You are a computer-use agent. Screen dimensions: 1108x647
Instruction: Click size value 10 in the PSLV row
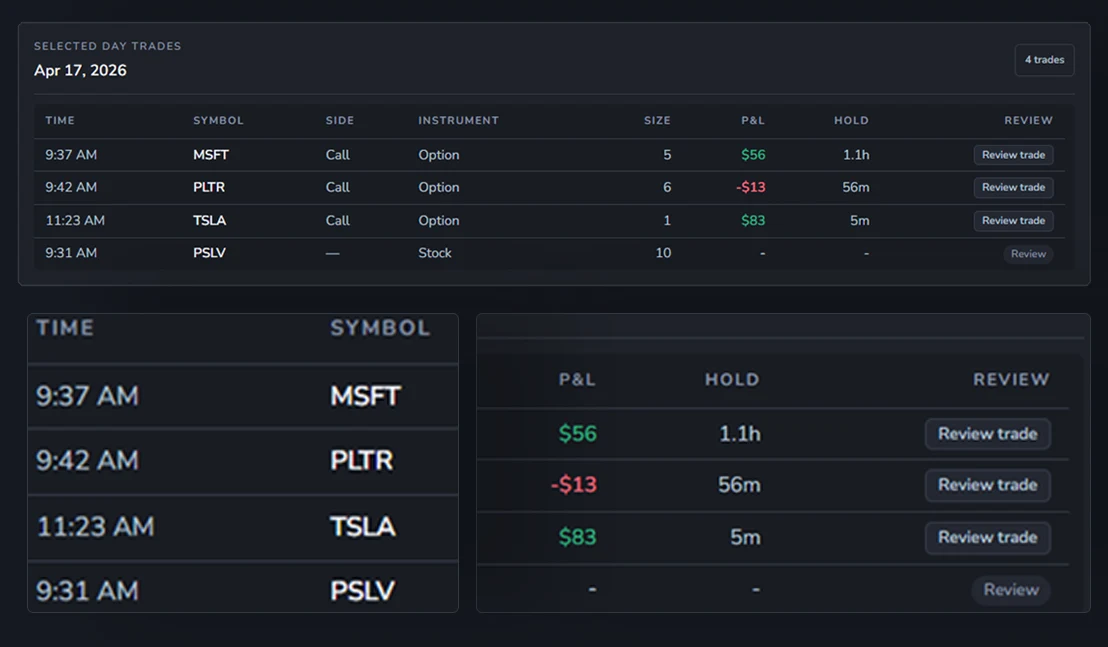tap(663, 253)
